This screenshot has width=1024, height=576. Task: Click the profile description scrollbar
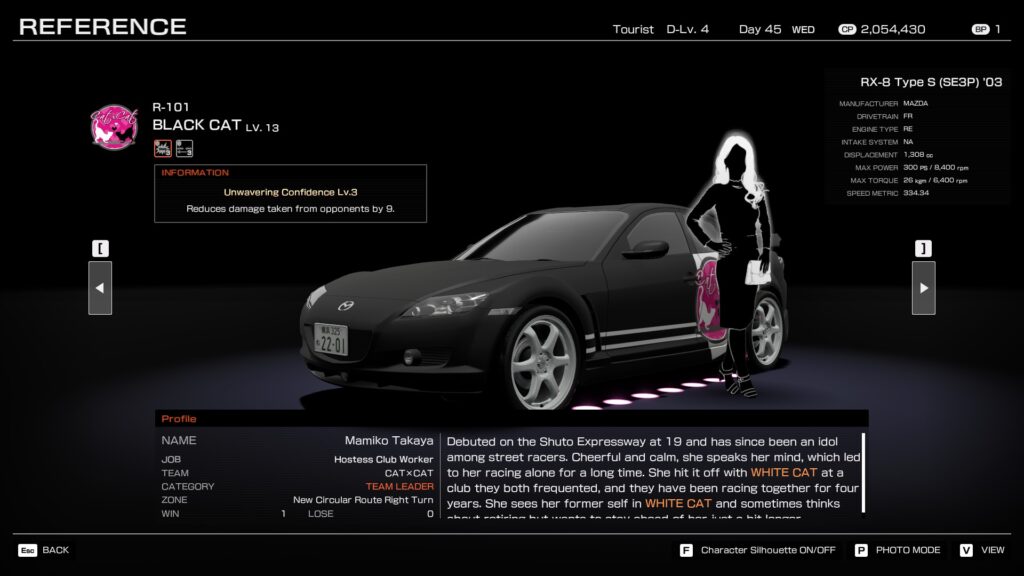point(863,473)
